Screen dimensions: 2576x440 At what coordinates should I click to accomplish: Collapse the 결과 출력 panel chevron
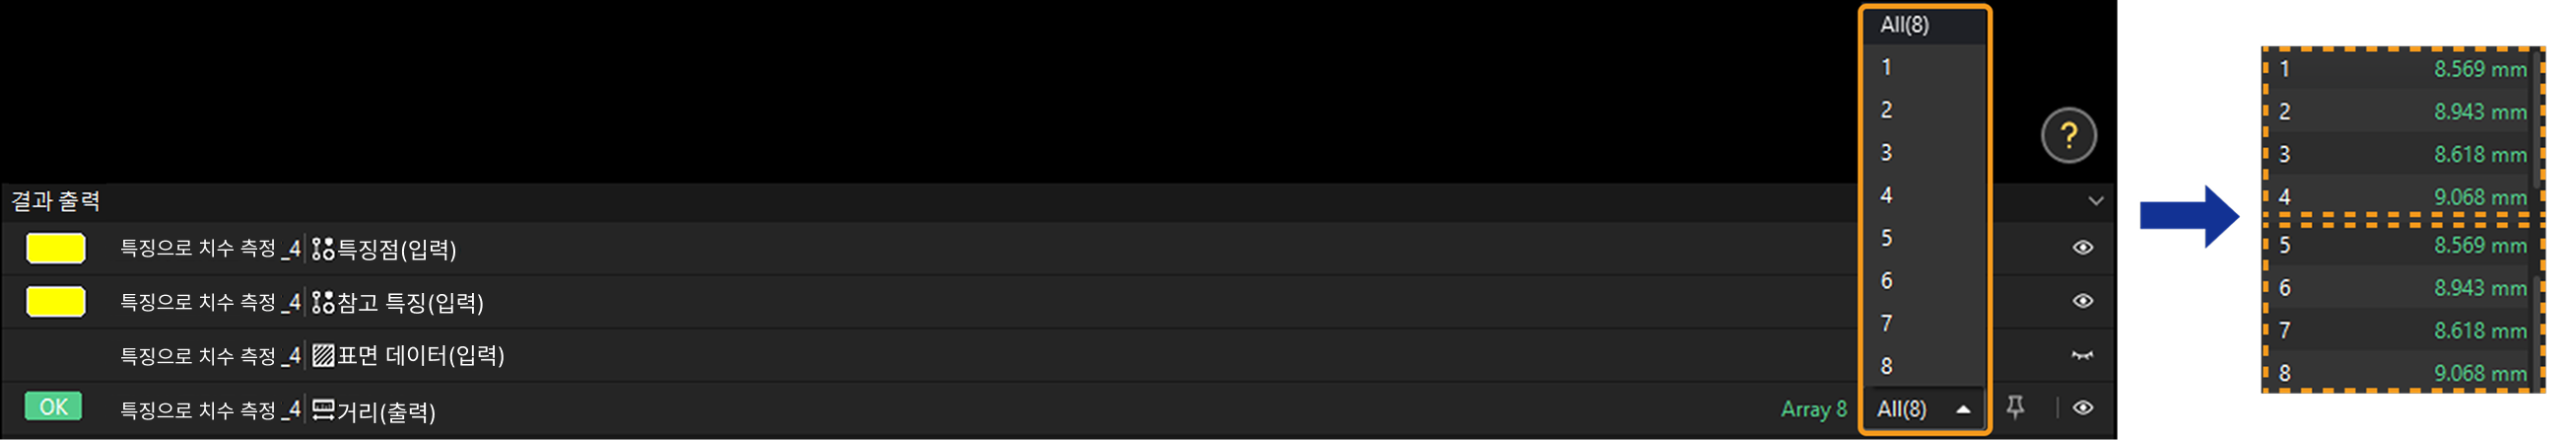click(x=2095, y=201)
